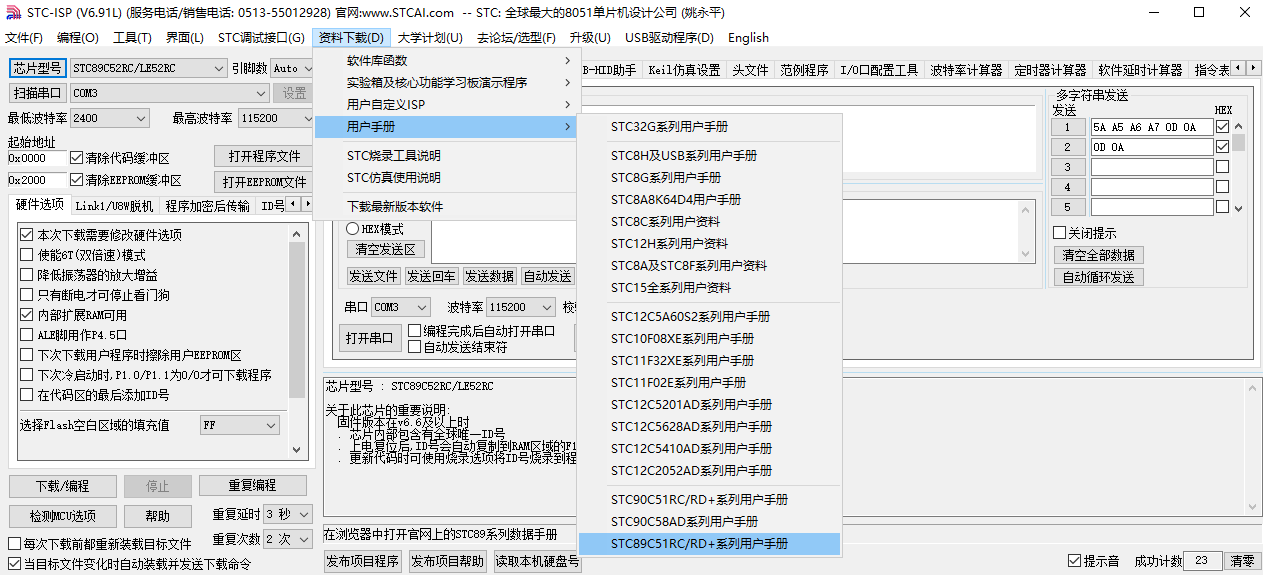Viewport: 1263px width, 575px height.
Task: Expand the Flash fill value FF dropdown
Action: coord(271,425)
